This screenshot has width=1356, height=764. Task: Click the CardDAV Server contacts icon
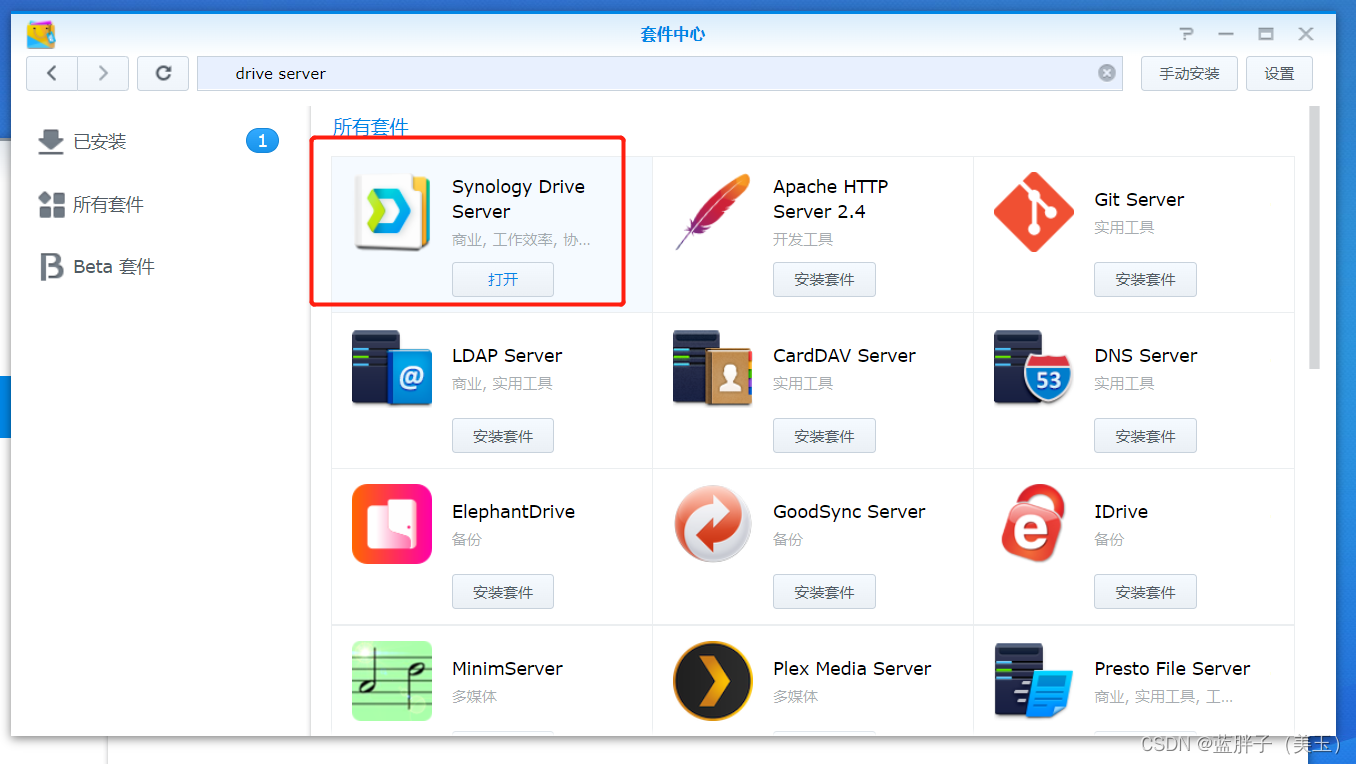tap(713, 368)
